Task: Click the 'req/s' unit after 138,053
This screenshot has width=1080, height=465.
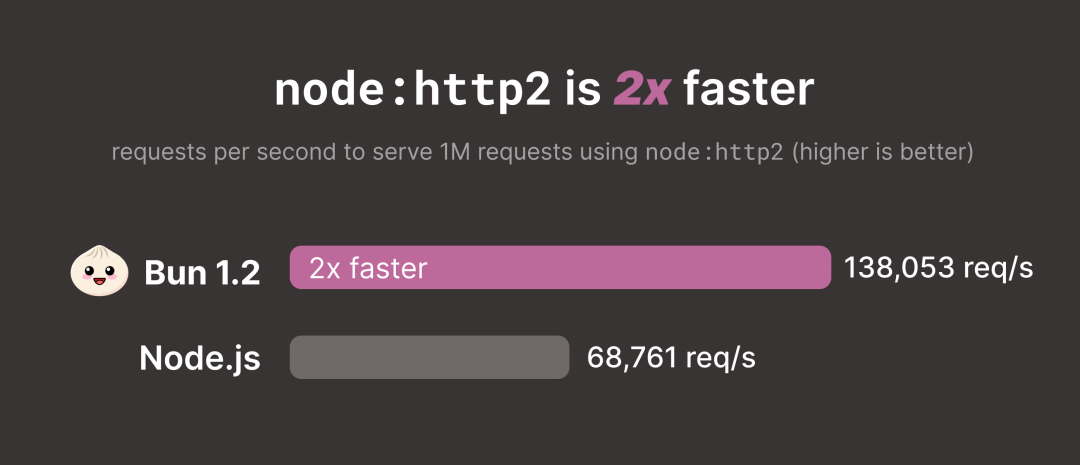Action: coord(999,268)
